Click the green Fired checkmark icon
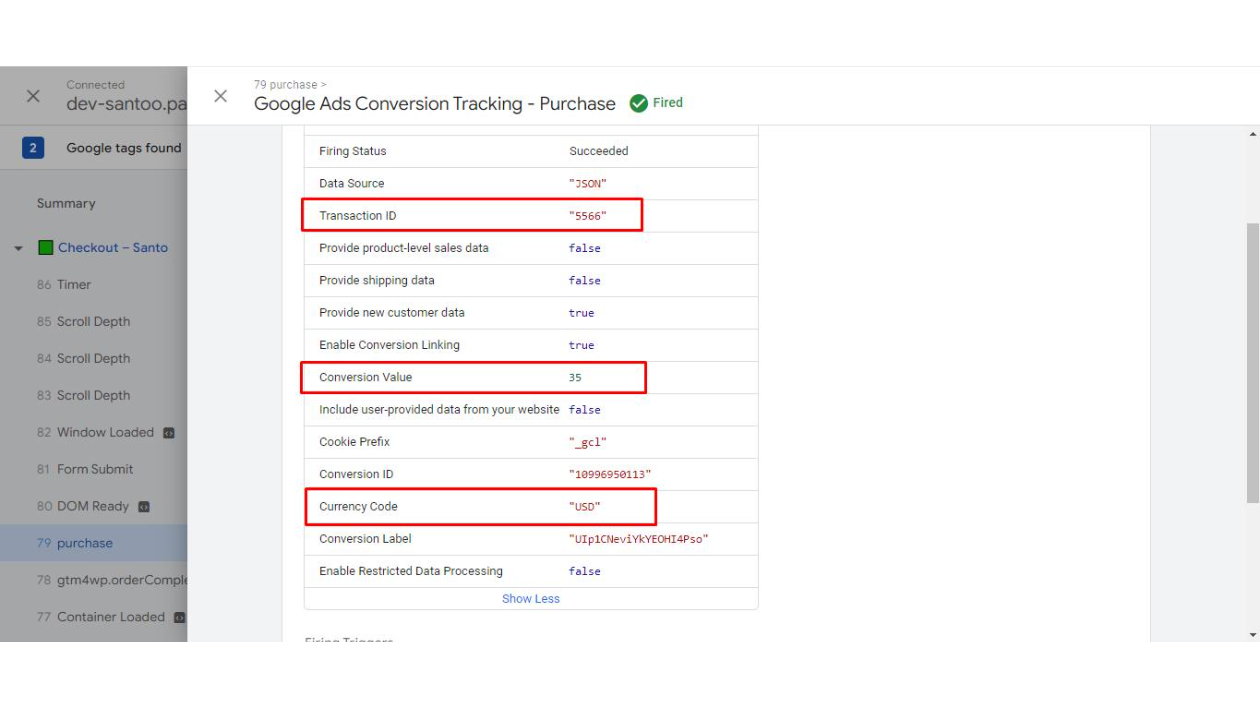The width and height of the screenshot is (1260, 708). click(639, 103)
